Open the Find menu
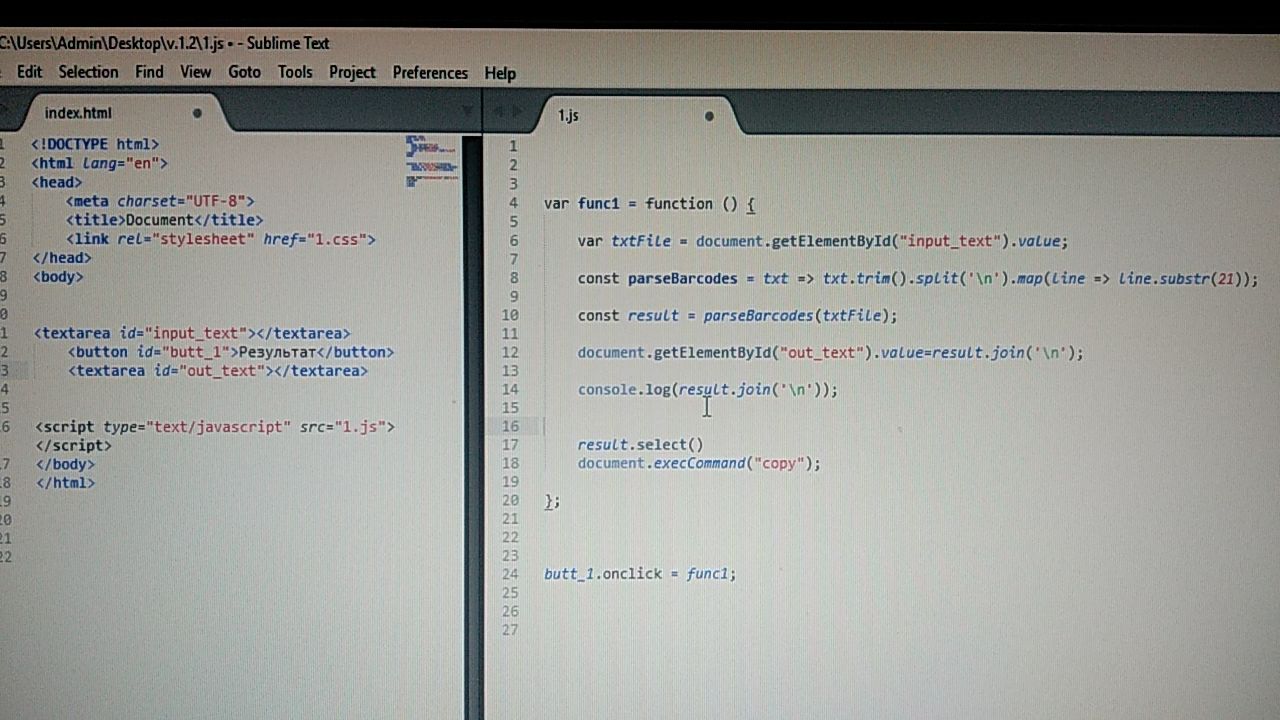Screen dimensions: 1280x720 149,72
